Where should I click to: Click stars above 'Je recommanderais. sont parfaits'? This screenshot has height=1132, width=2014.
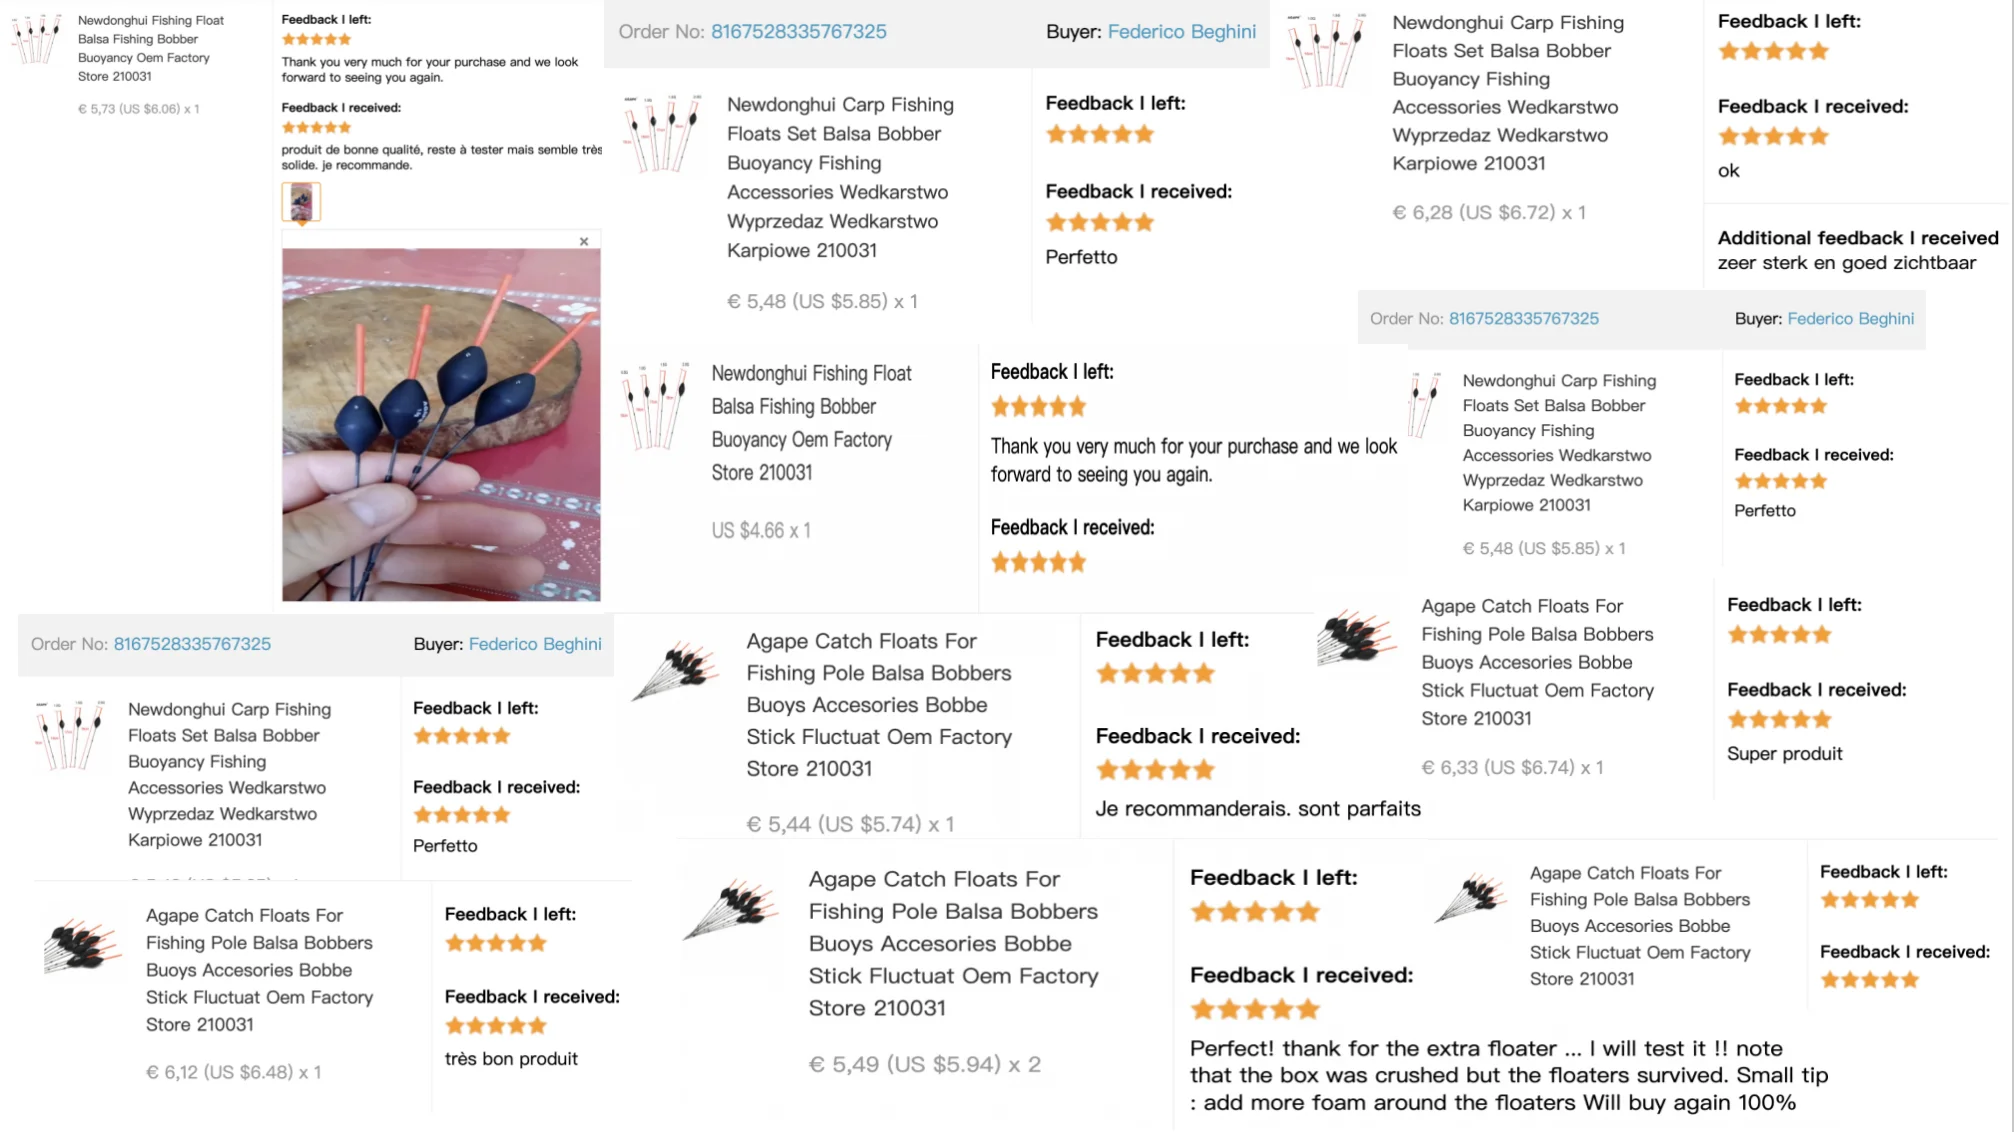tap(1155, 770)
